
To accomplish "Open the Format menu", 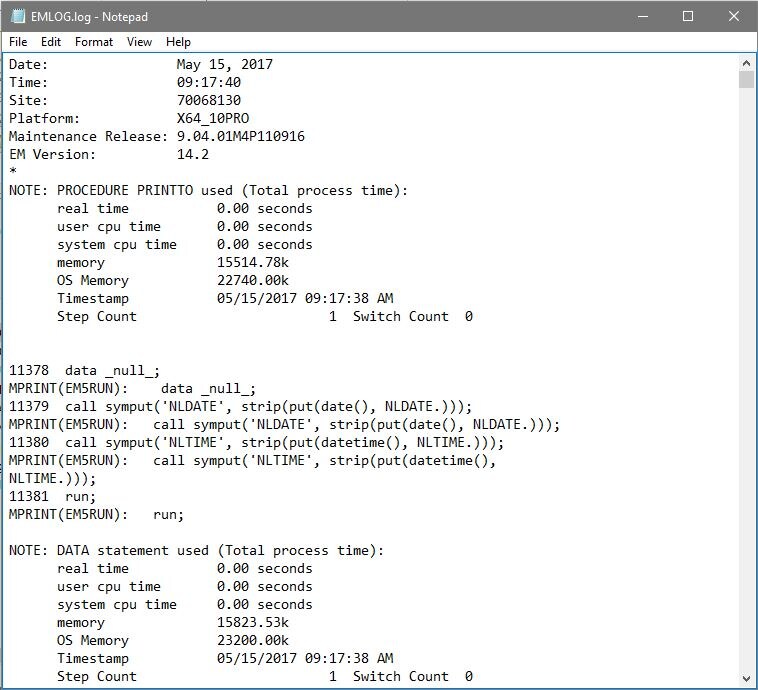I will point(94,42).
